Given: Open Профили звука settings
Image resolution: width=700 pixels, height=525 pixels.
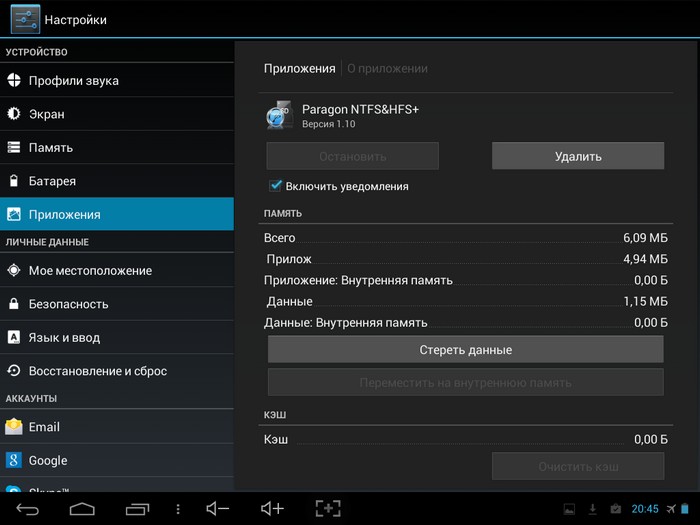Looking at the screenshot, I should (117, 80).
